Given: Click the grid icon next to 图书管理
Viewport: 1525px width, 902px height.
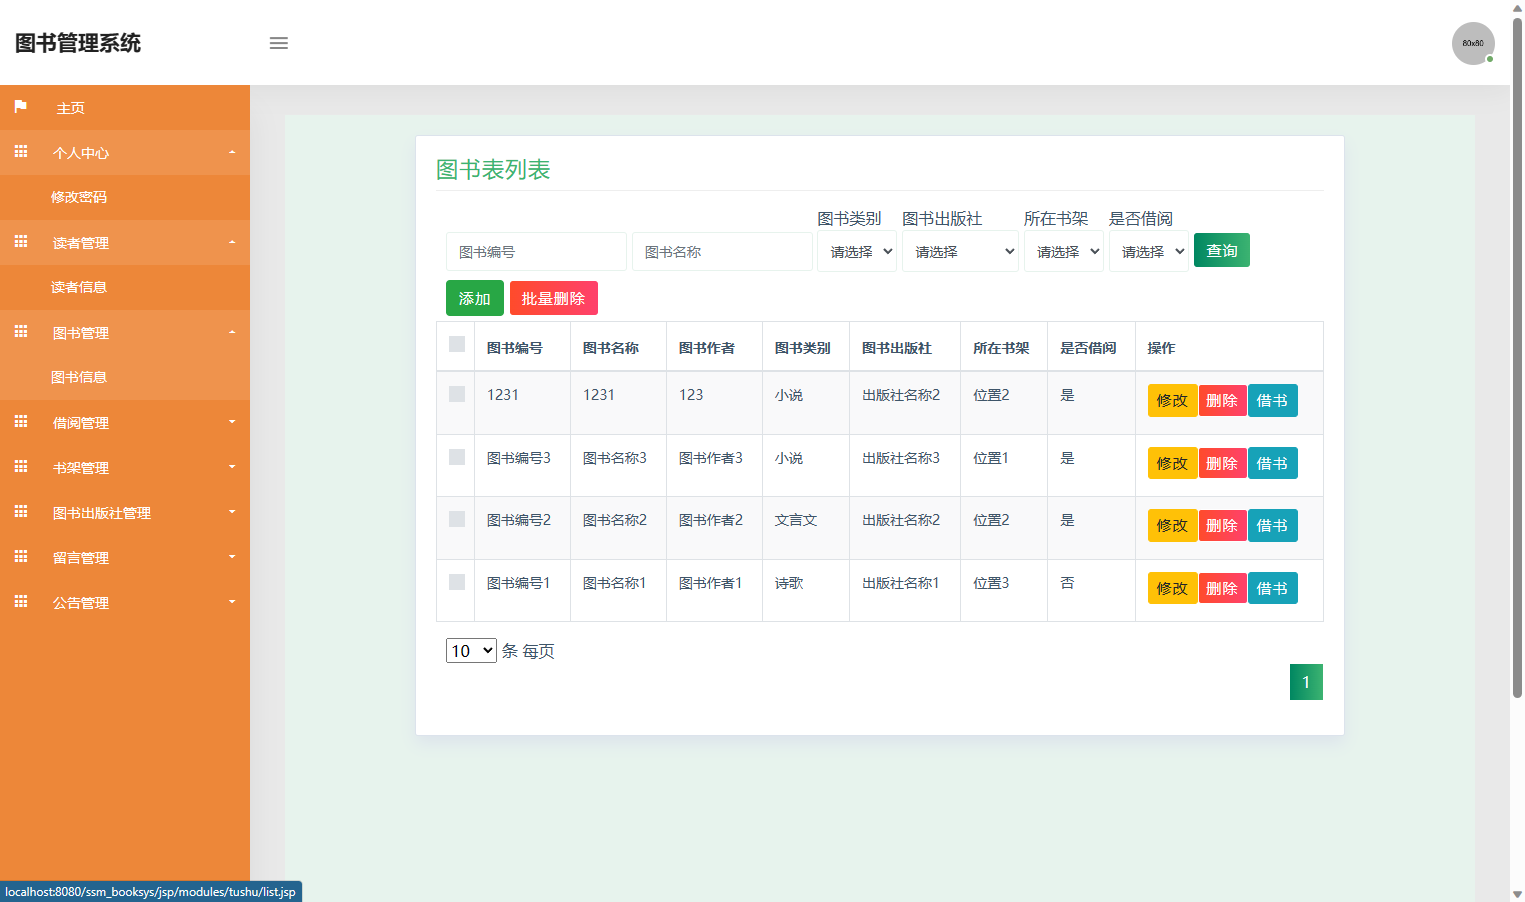Looking at the screenshot, I should point(20,332).
